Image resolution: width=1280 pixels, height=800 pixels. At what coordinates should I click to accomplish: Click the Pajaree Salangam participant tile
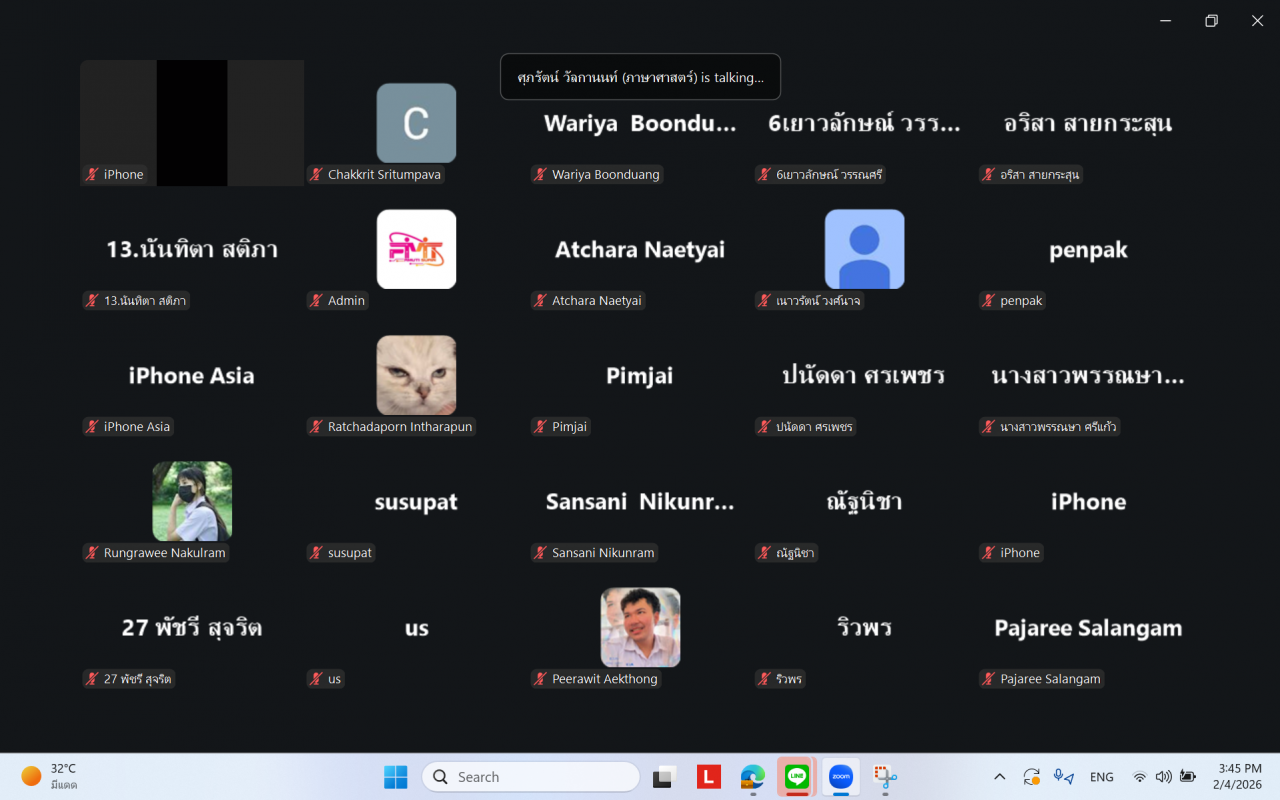1088,628
